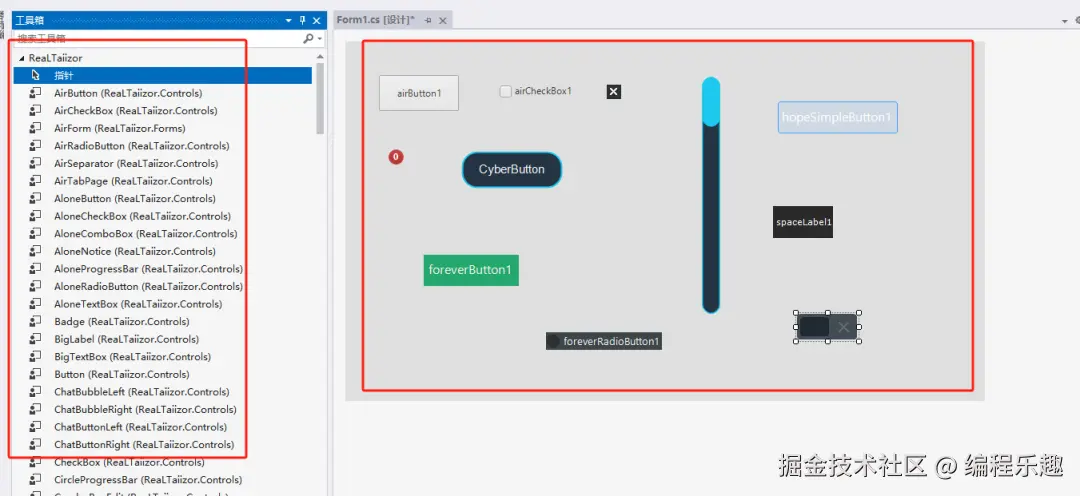Click the icon next to Badge

click(36, 321)
